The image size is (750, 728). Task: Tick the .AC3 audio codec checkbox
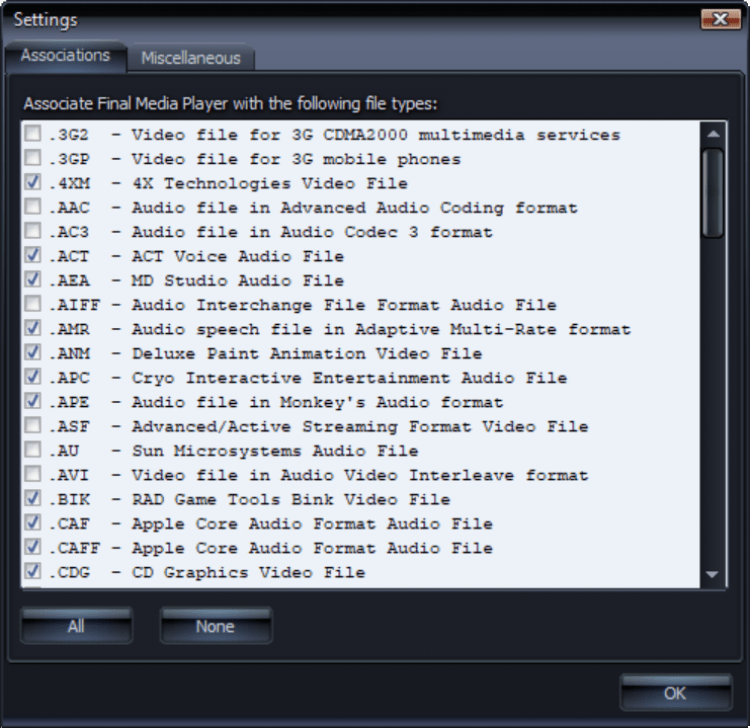pyautogui.click(x=34, y=232)
